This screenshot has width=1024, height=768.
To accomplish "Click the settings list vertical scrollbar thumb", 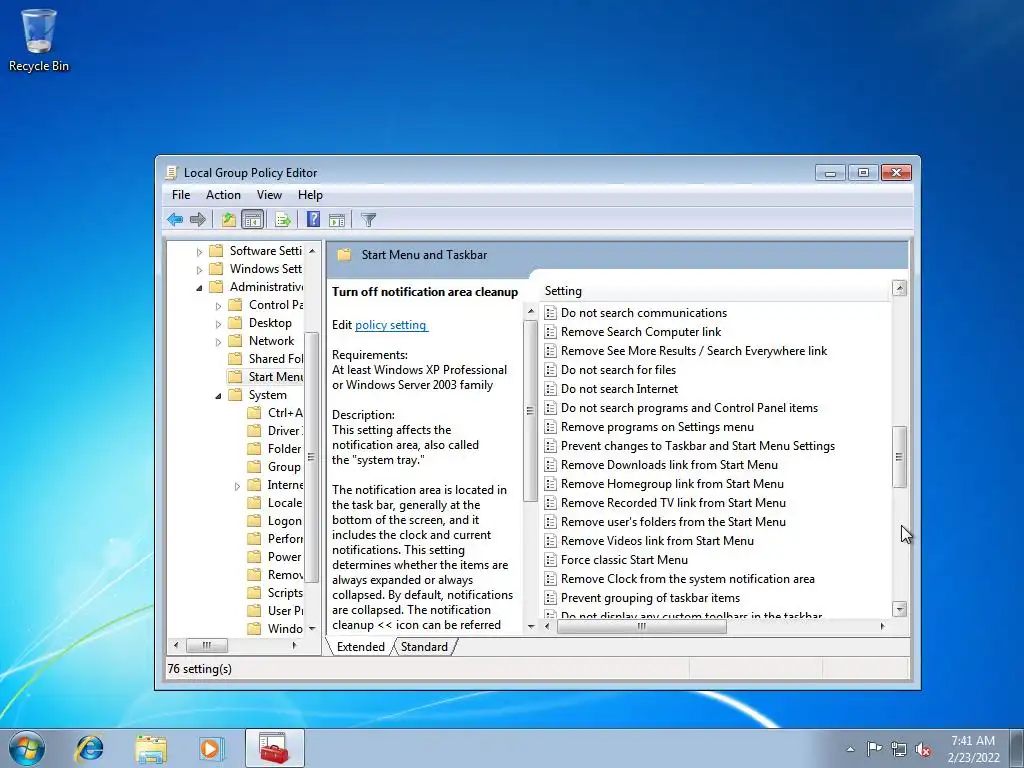I will [899, 456].
